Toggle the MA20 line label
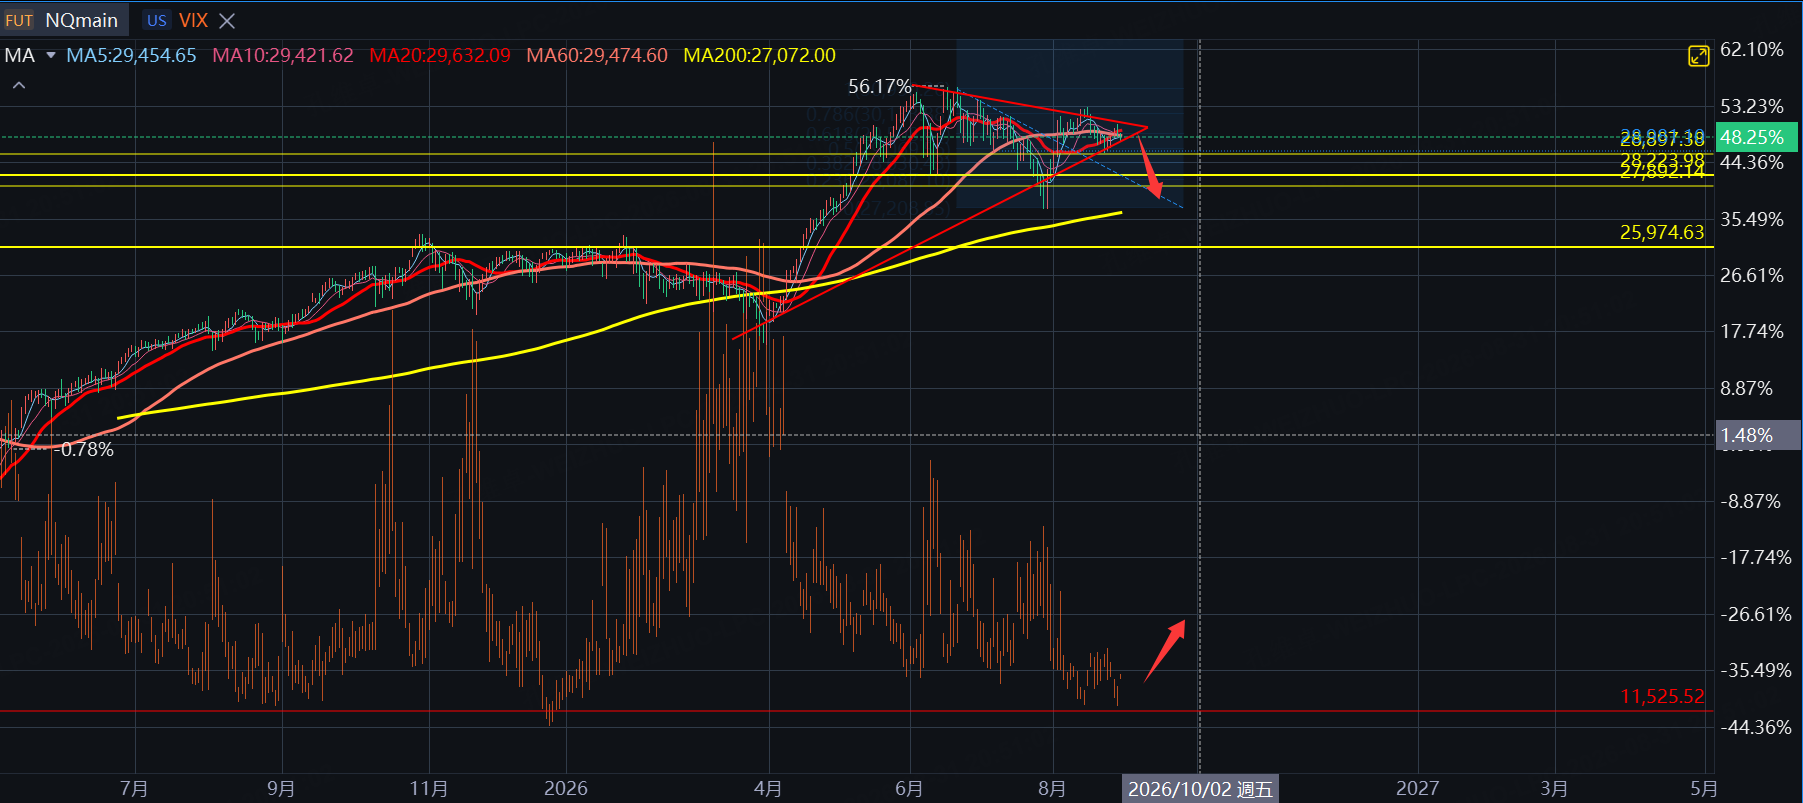This screenshot has height=803, width=1803. (440, 56)
